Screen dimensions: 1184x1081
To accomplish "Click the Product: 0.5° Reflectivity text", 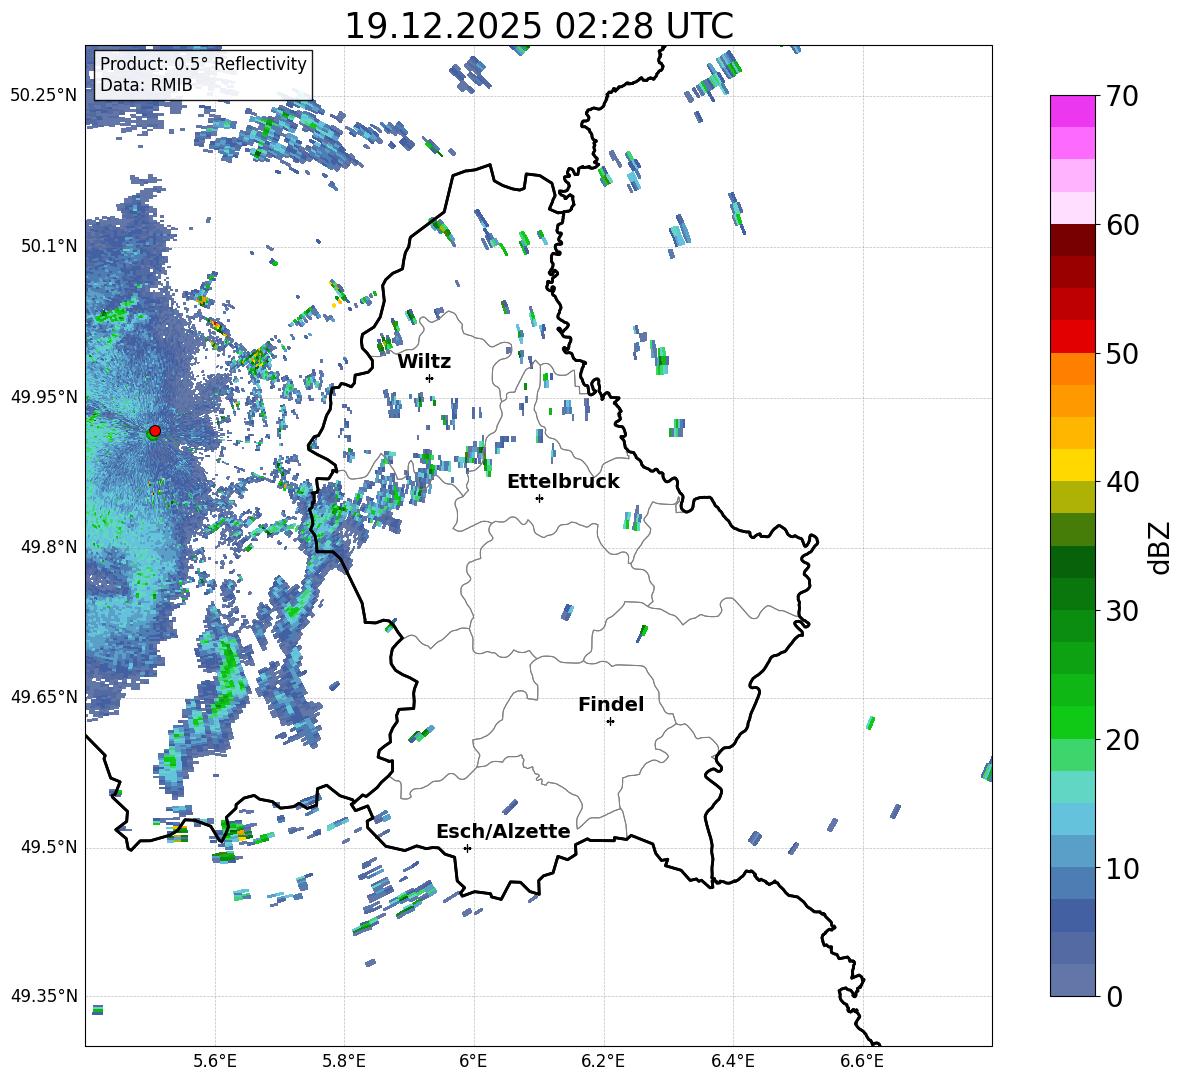I will [x=203, y=64].
